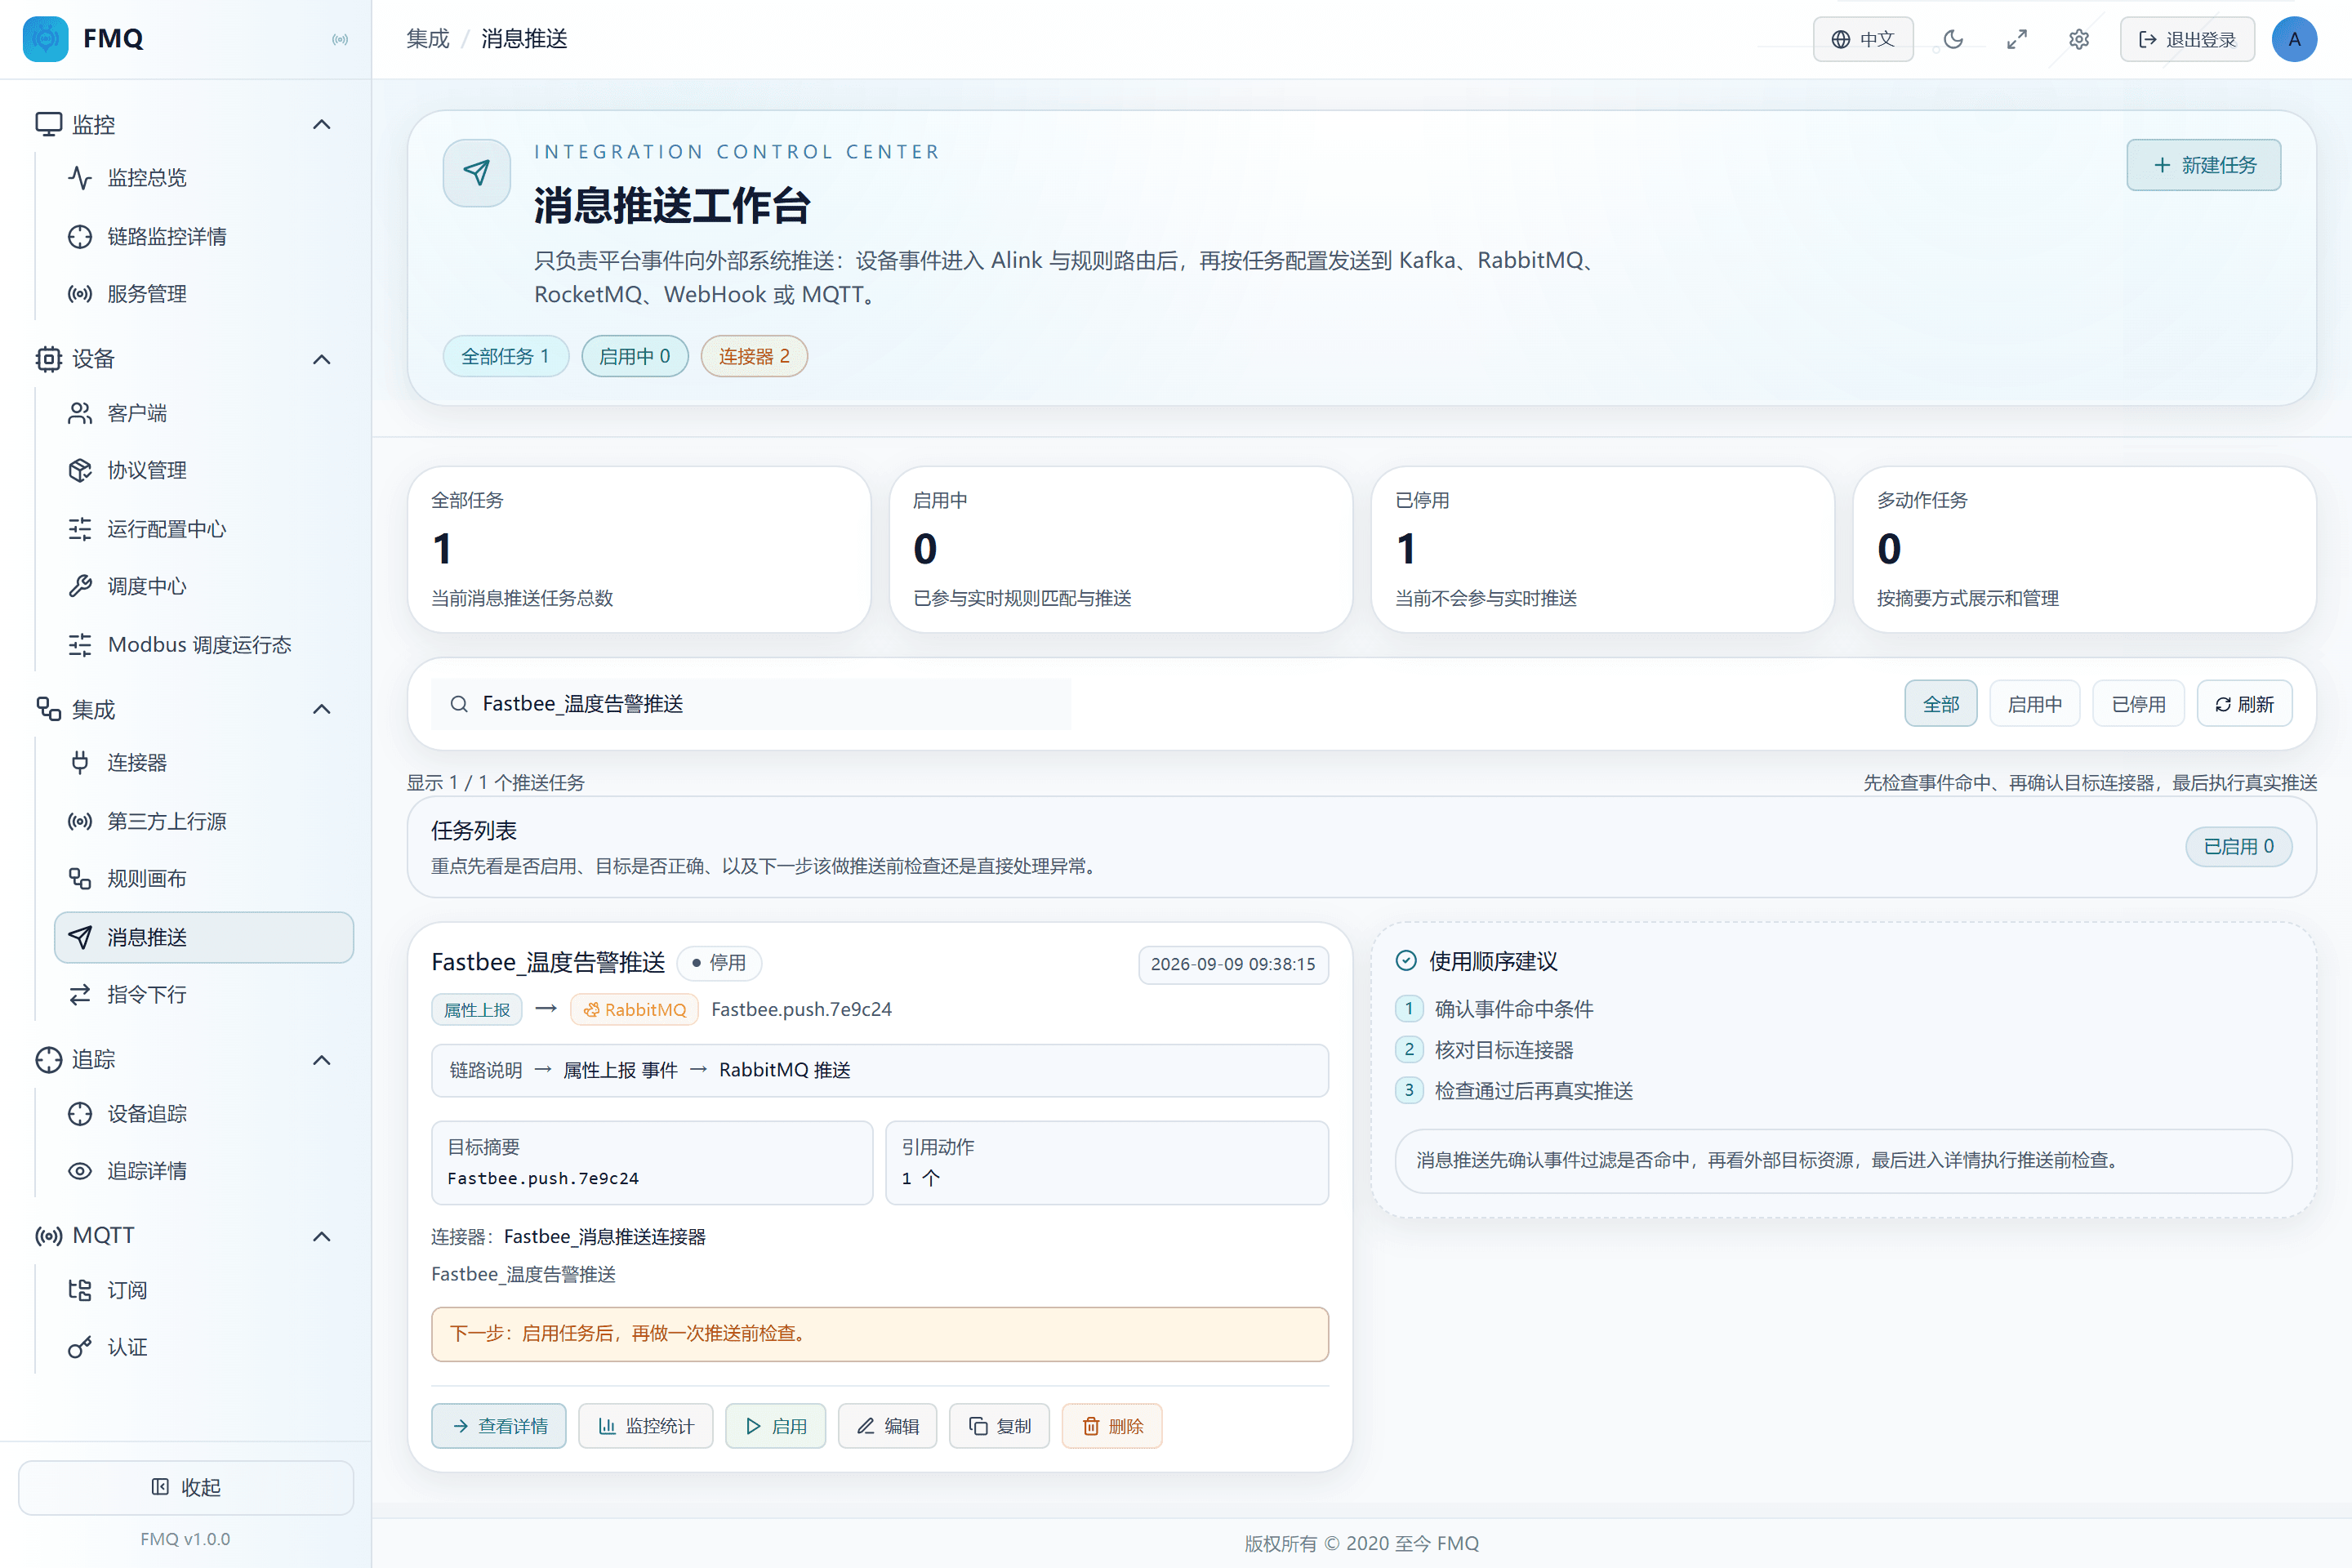
Task: Filter tasks by 已停用 status
Action: 2138,704
